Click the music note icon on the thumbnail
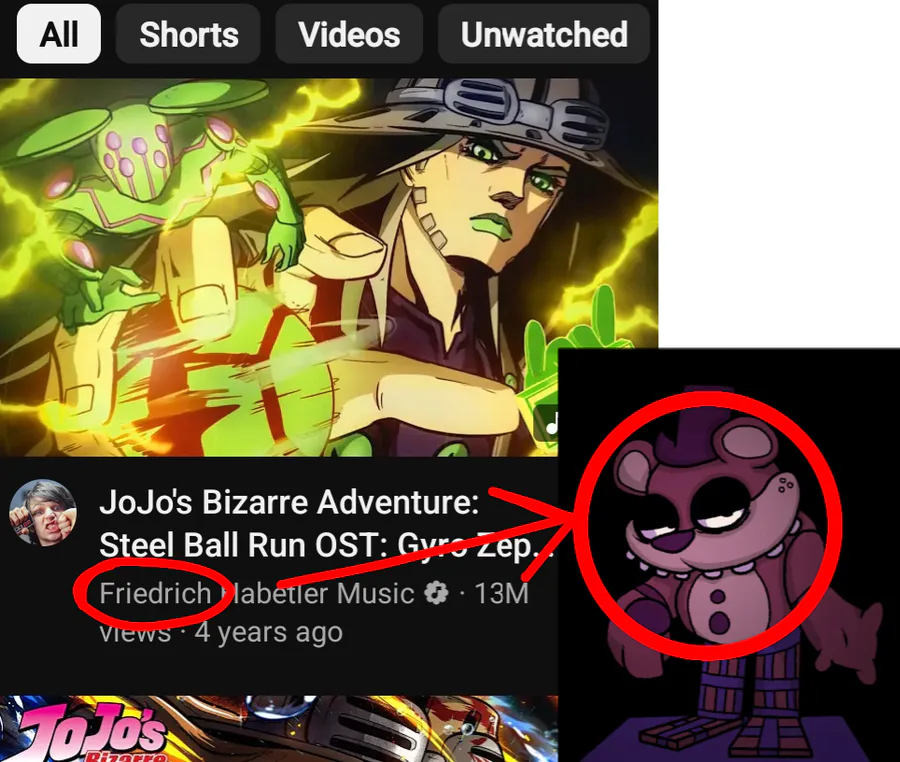The image size is (900, 762). [547, 423]
